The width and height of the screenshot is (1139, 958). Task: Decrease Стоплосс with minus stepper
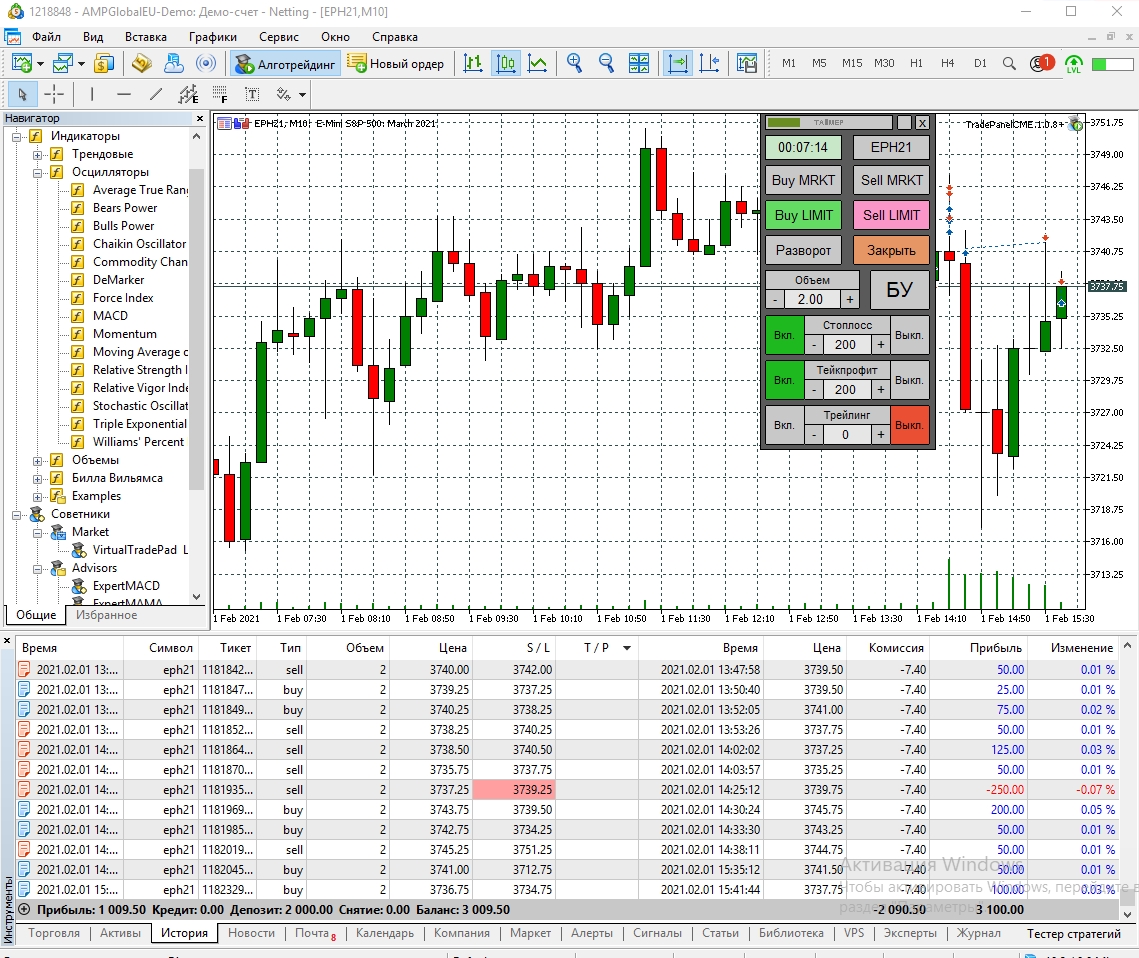point(814,344)
